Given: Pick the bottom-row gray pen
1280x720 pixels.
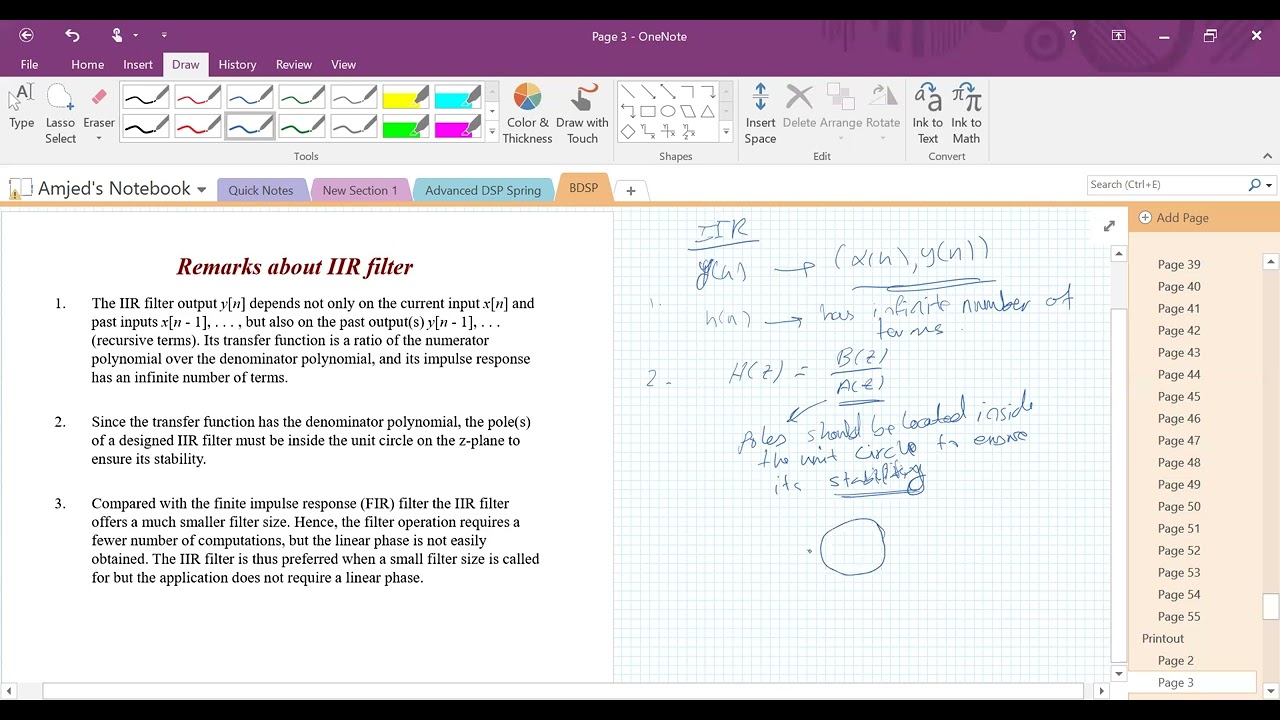Looking at the screenshot, I should pyautogui.click(x=354, y=127).
